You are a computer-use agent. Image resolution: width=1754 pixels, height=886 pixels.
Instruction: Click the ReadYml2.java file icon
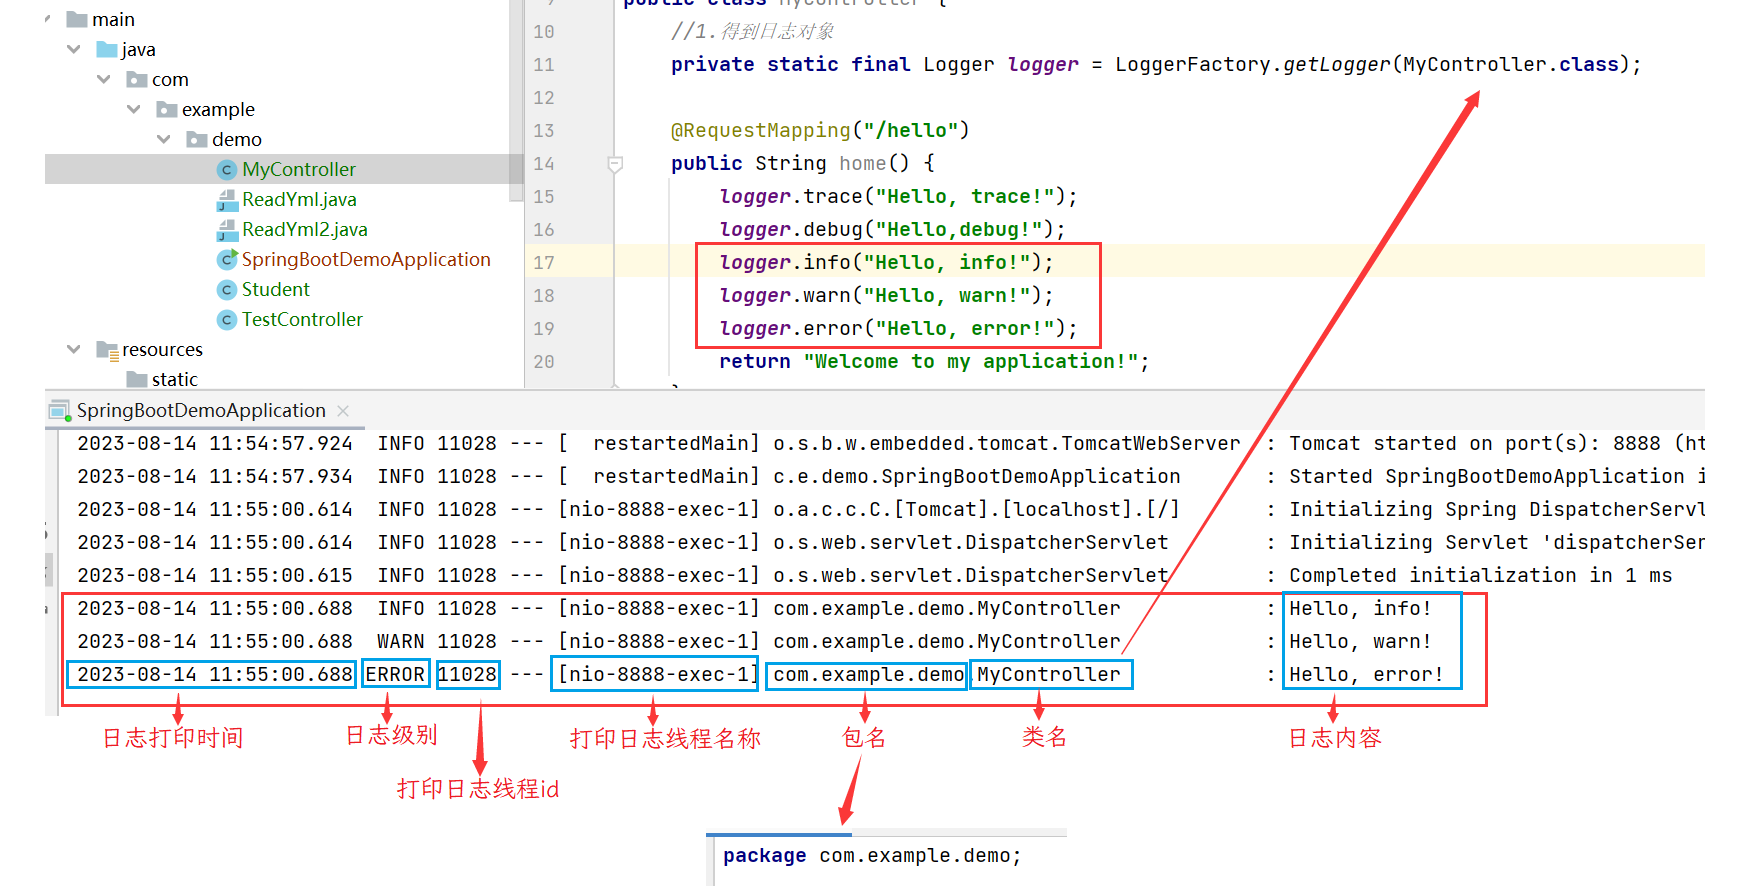(227, 230)
